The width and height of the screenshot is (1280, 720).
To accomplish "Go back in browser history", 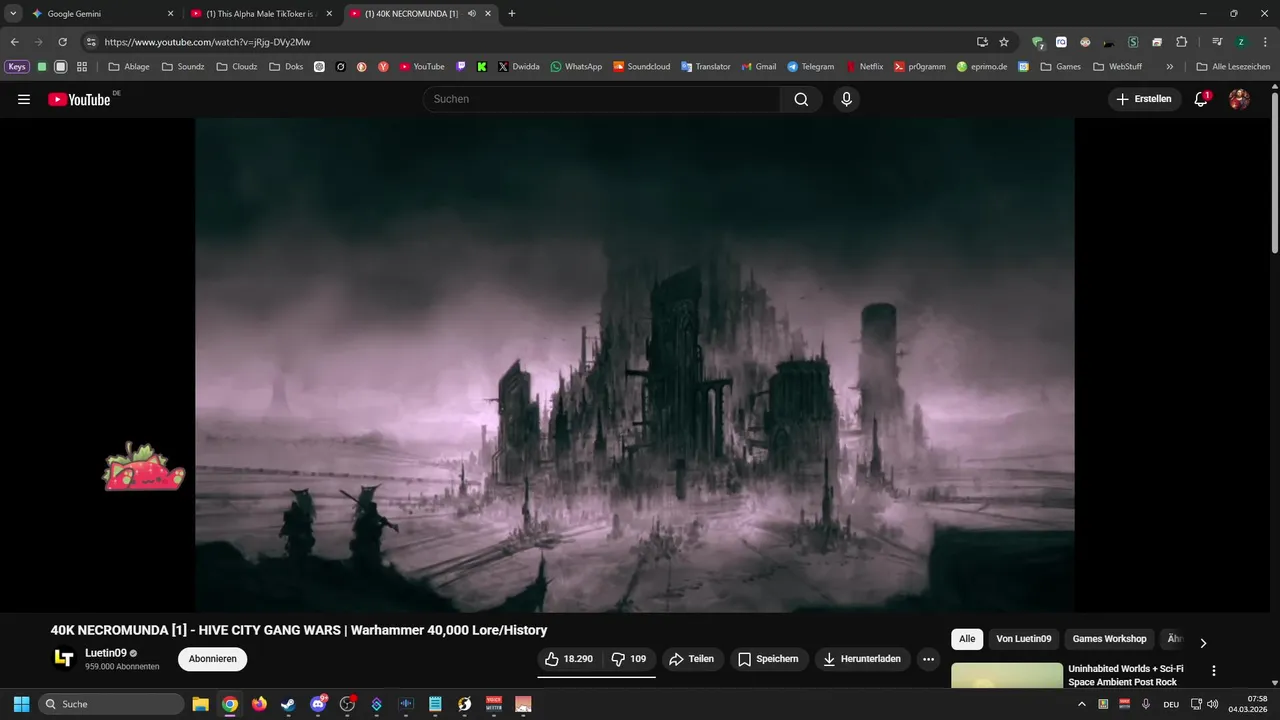I will pyautogui.click(x=14, y=42).
